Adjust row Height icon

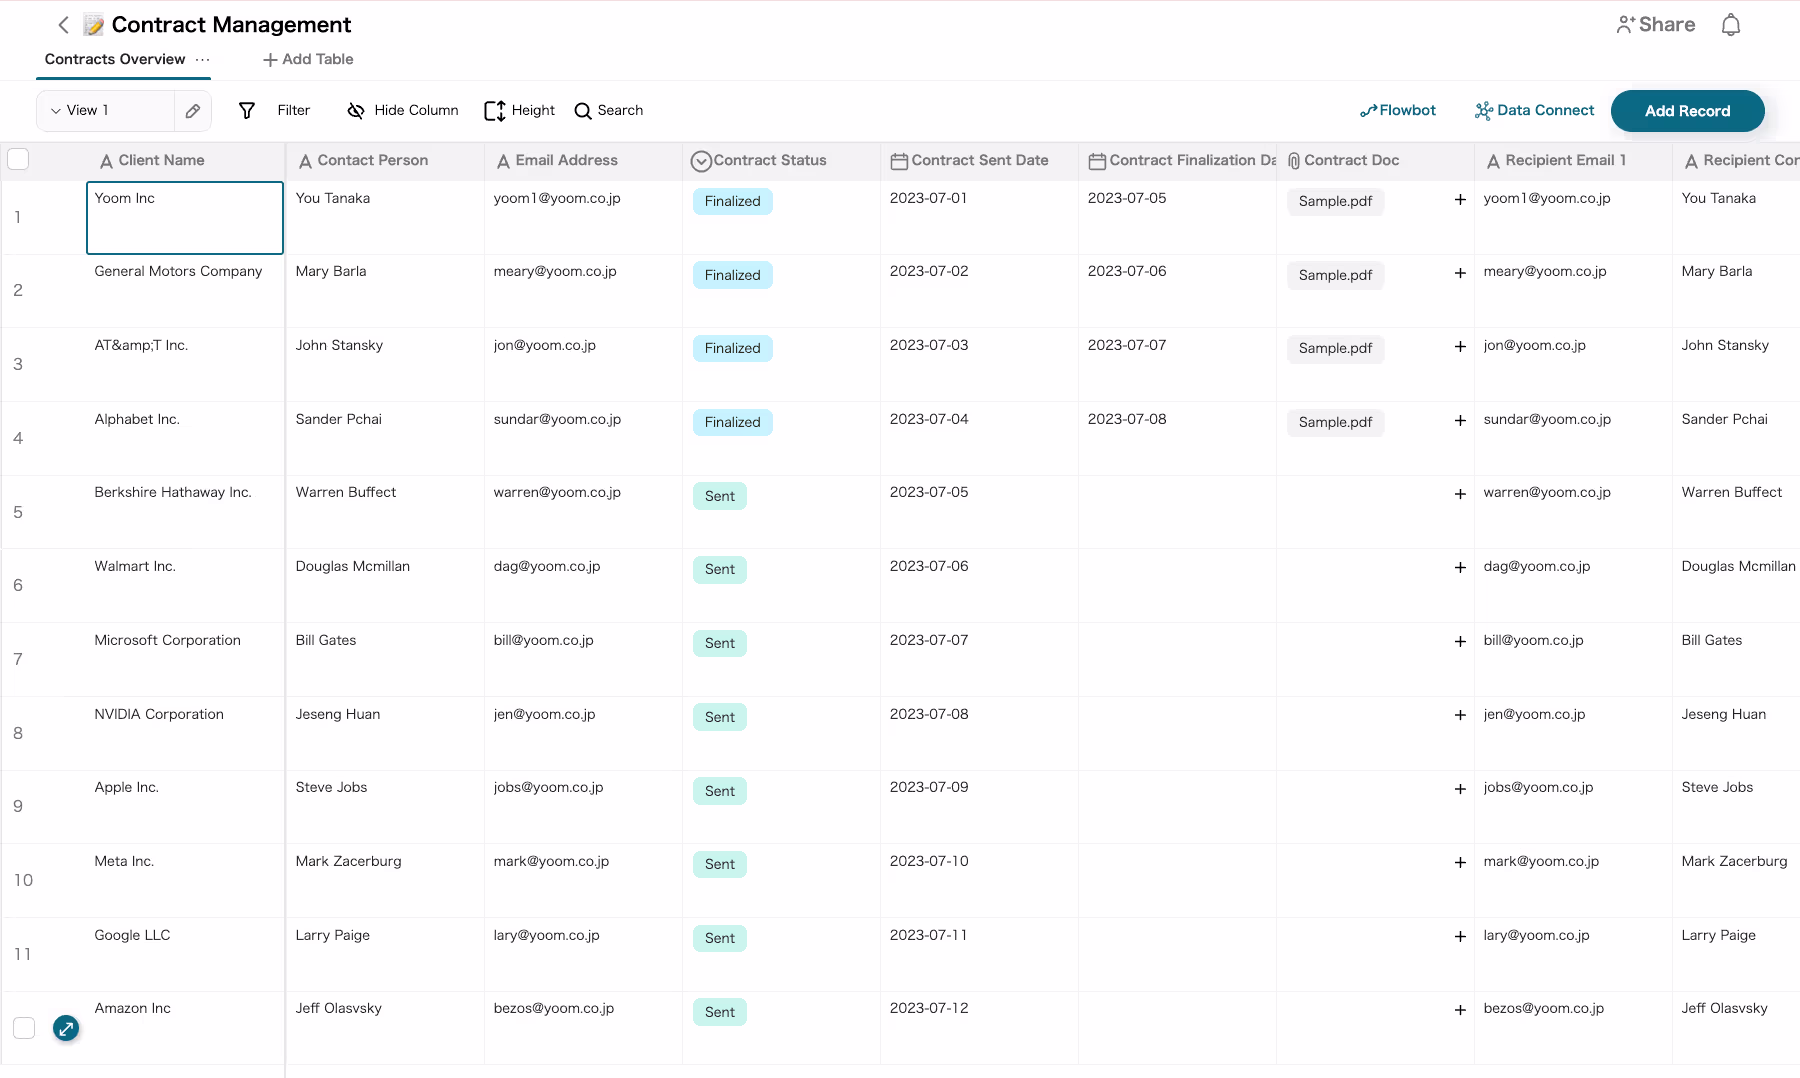tap(494, 111)
